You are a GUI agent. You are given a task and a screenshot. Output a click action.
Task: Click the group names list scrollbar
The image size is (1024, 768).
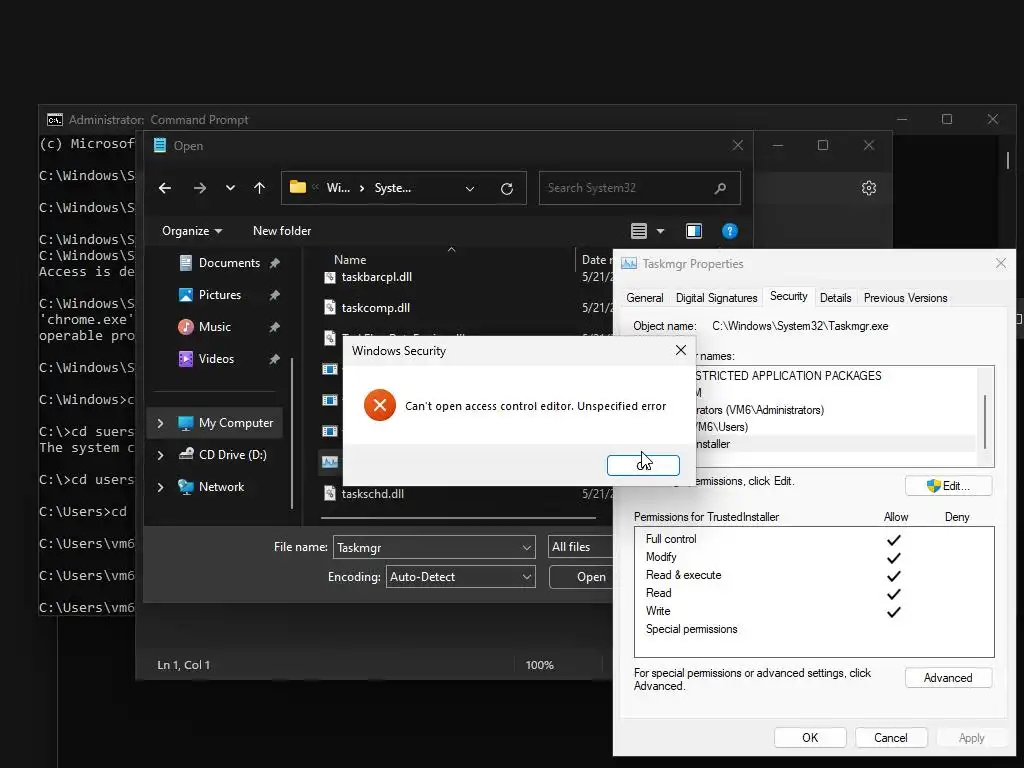click(985, 421)
